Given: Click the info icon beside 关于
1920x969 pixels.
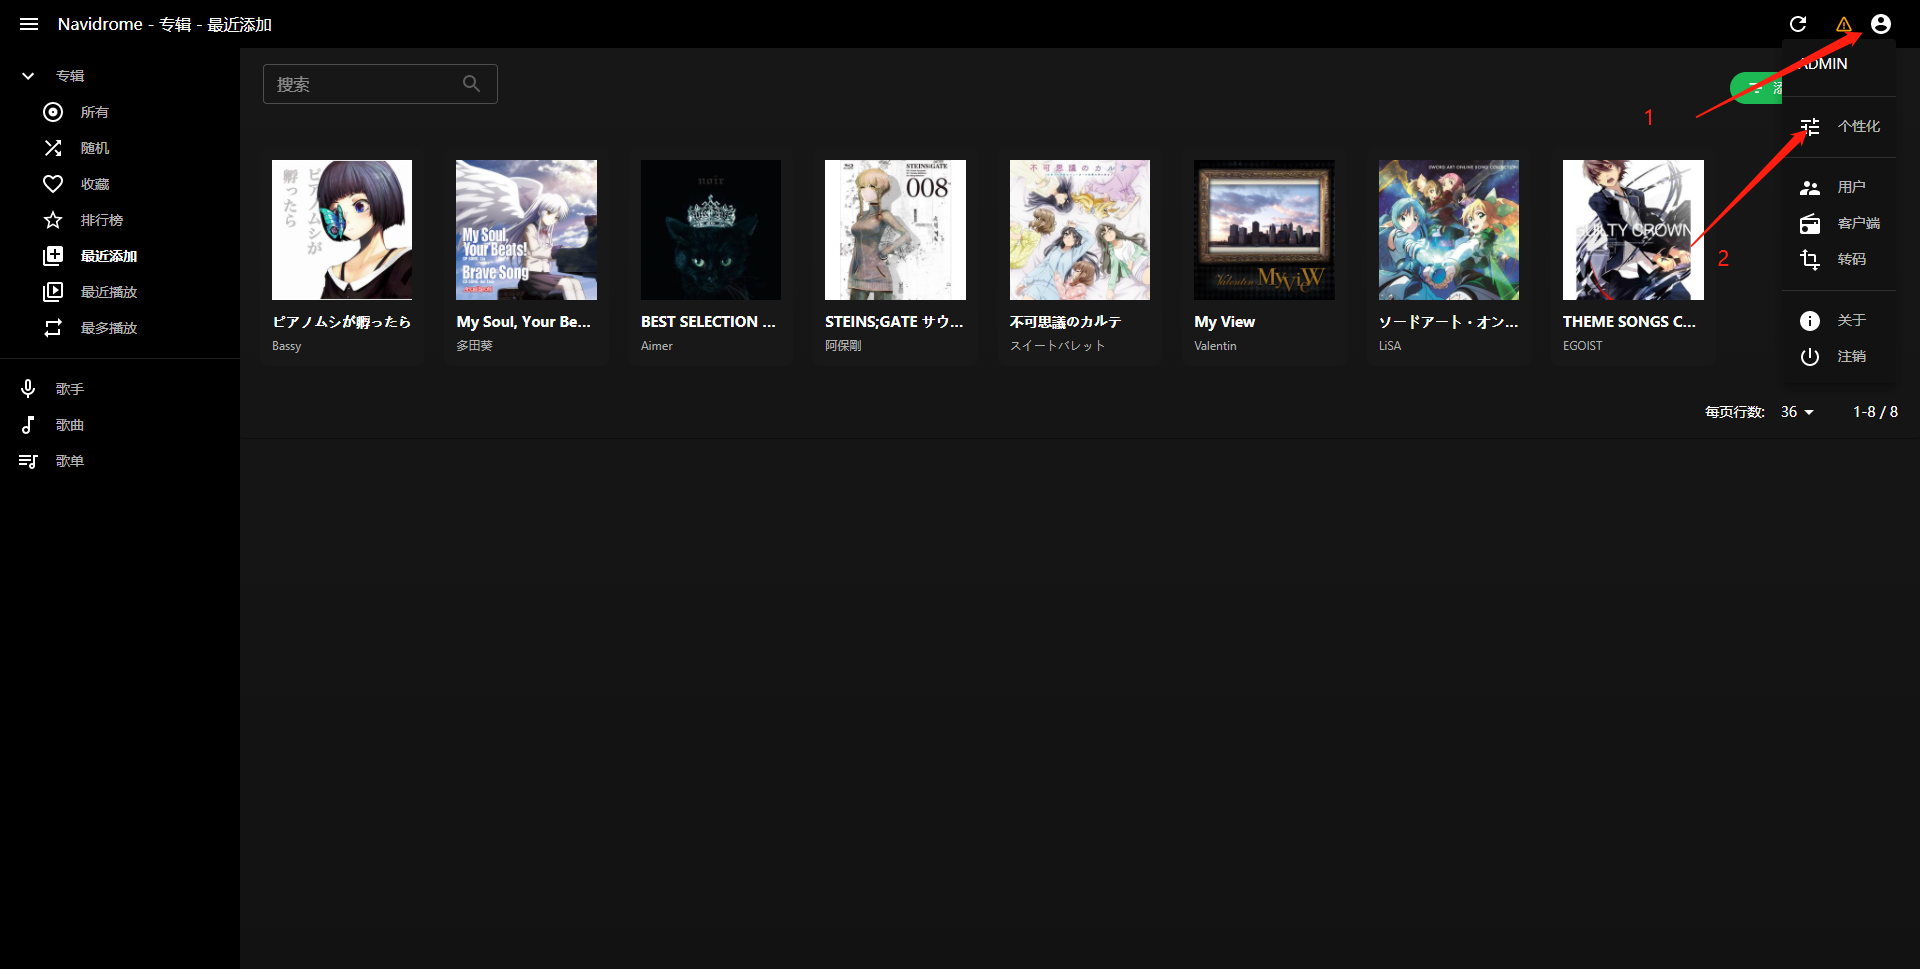Looking at the screenshot, I should click(1810, 320).
